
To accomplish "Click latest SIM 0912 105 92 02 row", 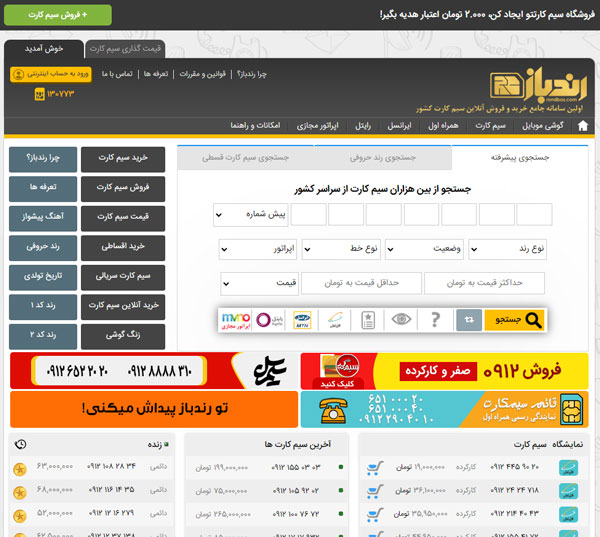I will click(x=266, y=491).
